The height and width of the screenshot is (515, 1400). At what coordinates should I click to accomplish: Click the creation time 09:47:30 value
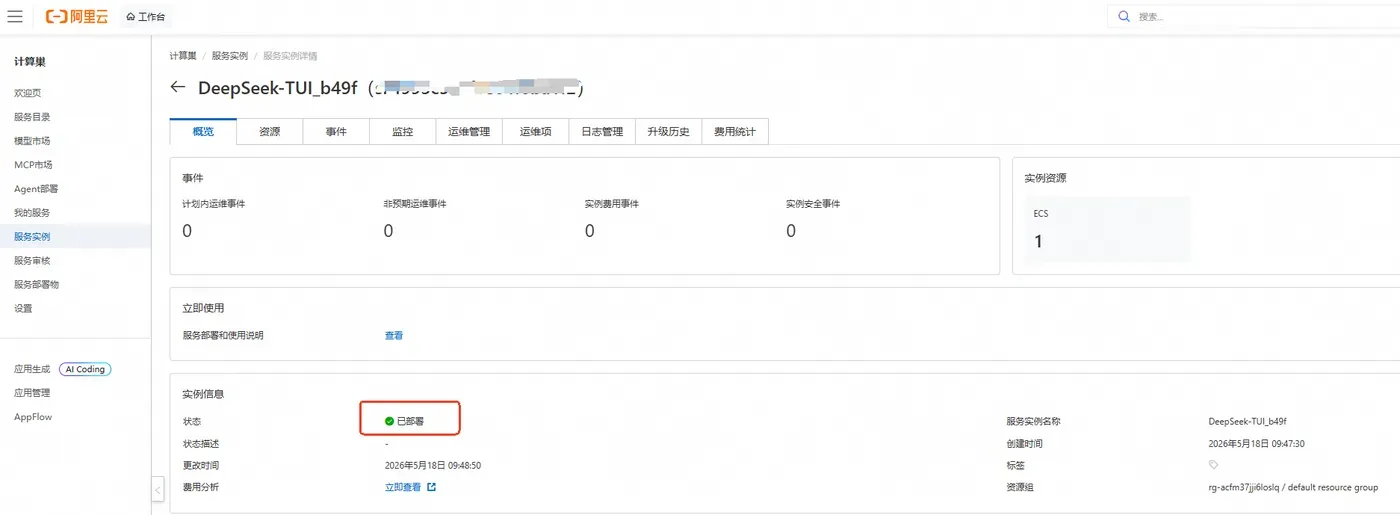pyautogui.click(x=1257, y=444)
